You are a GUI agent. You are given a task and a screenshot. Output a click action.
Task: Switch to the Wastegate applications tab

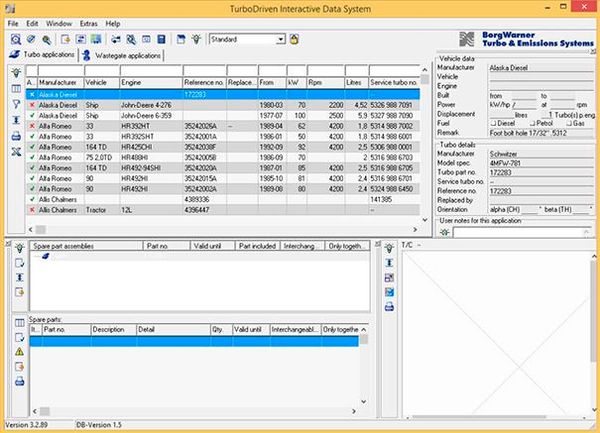[122, 55]
